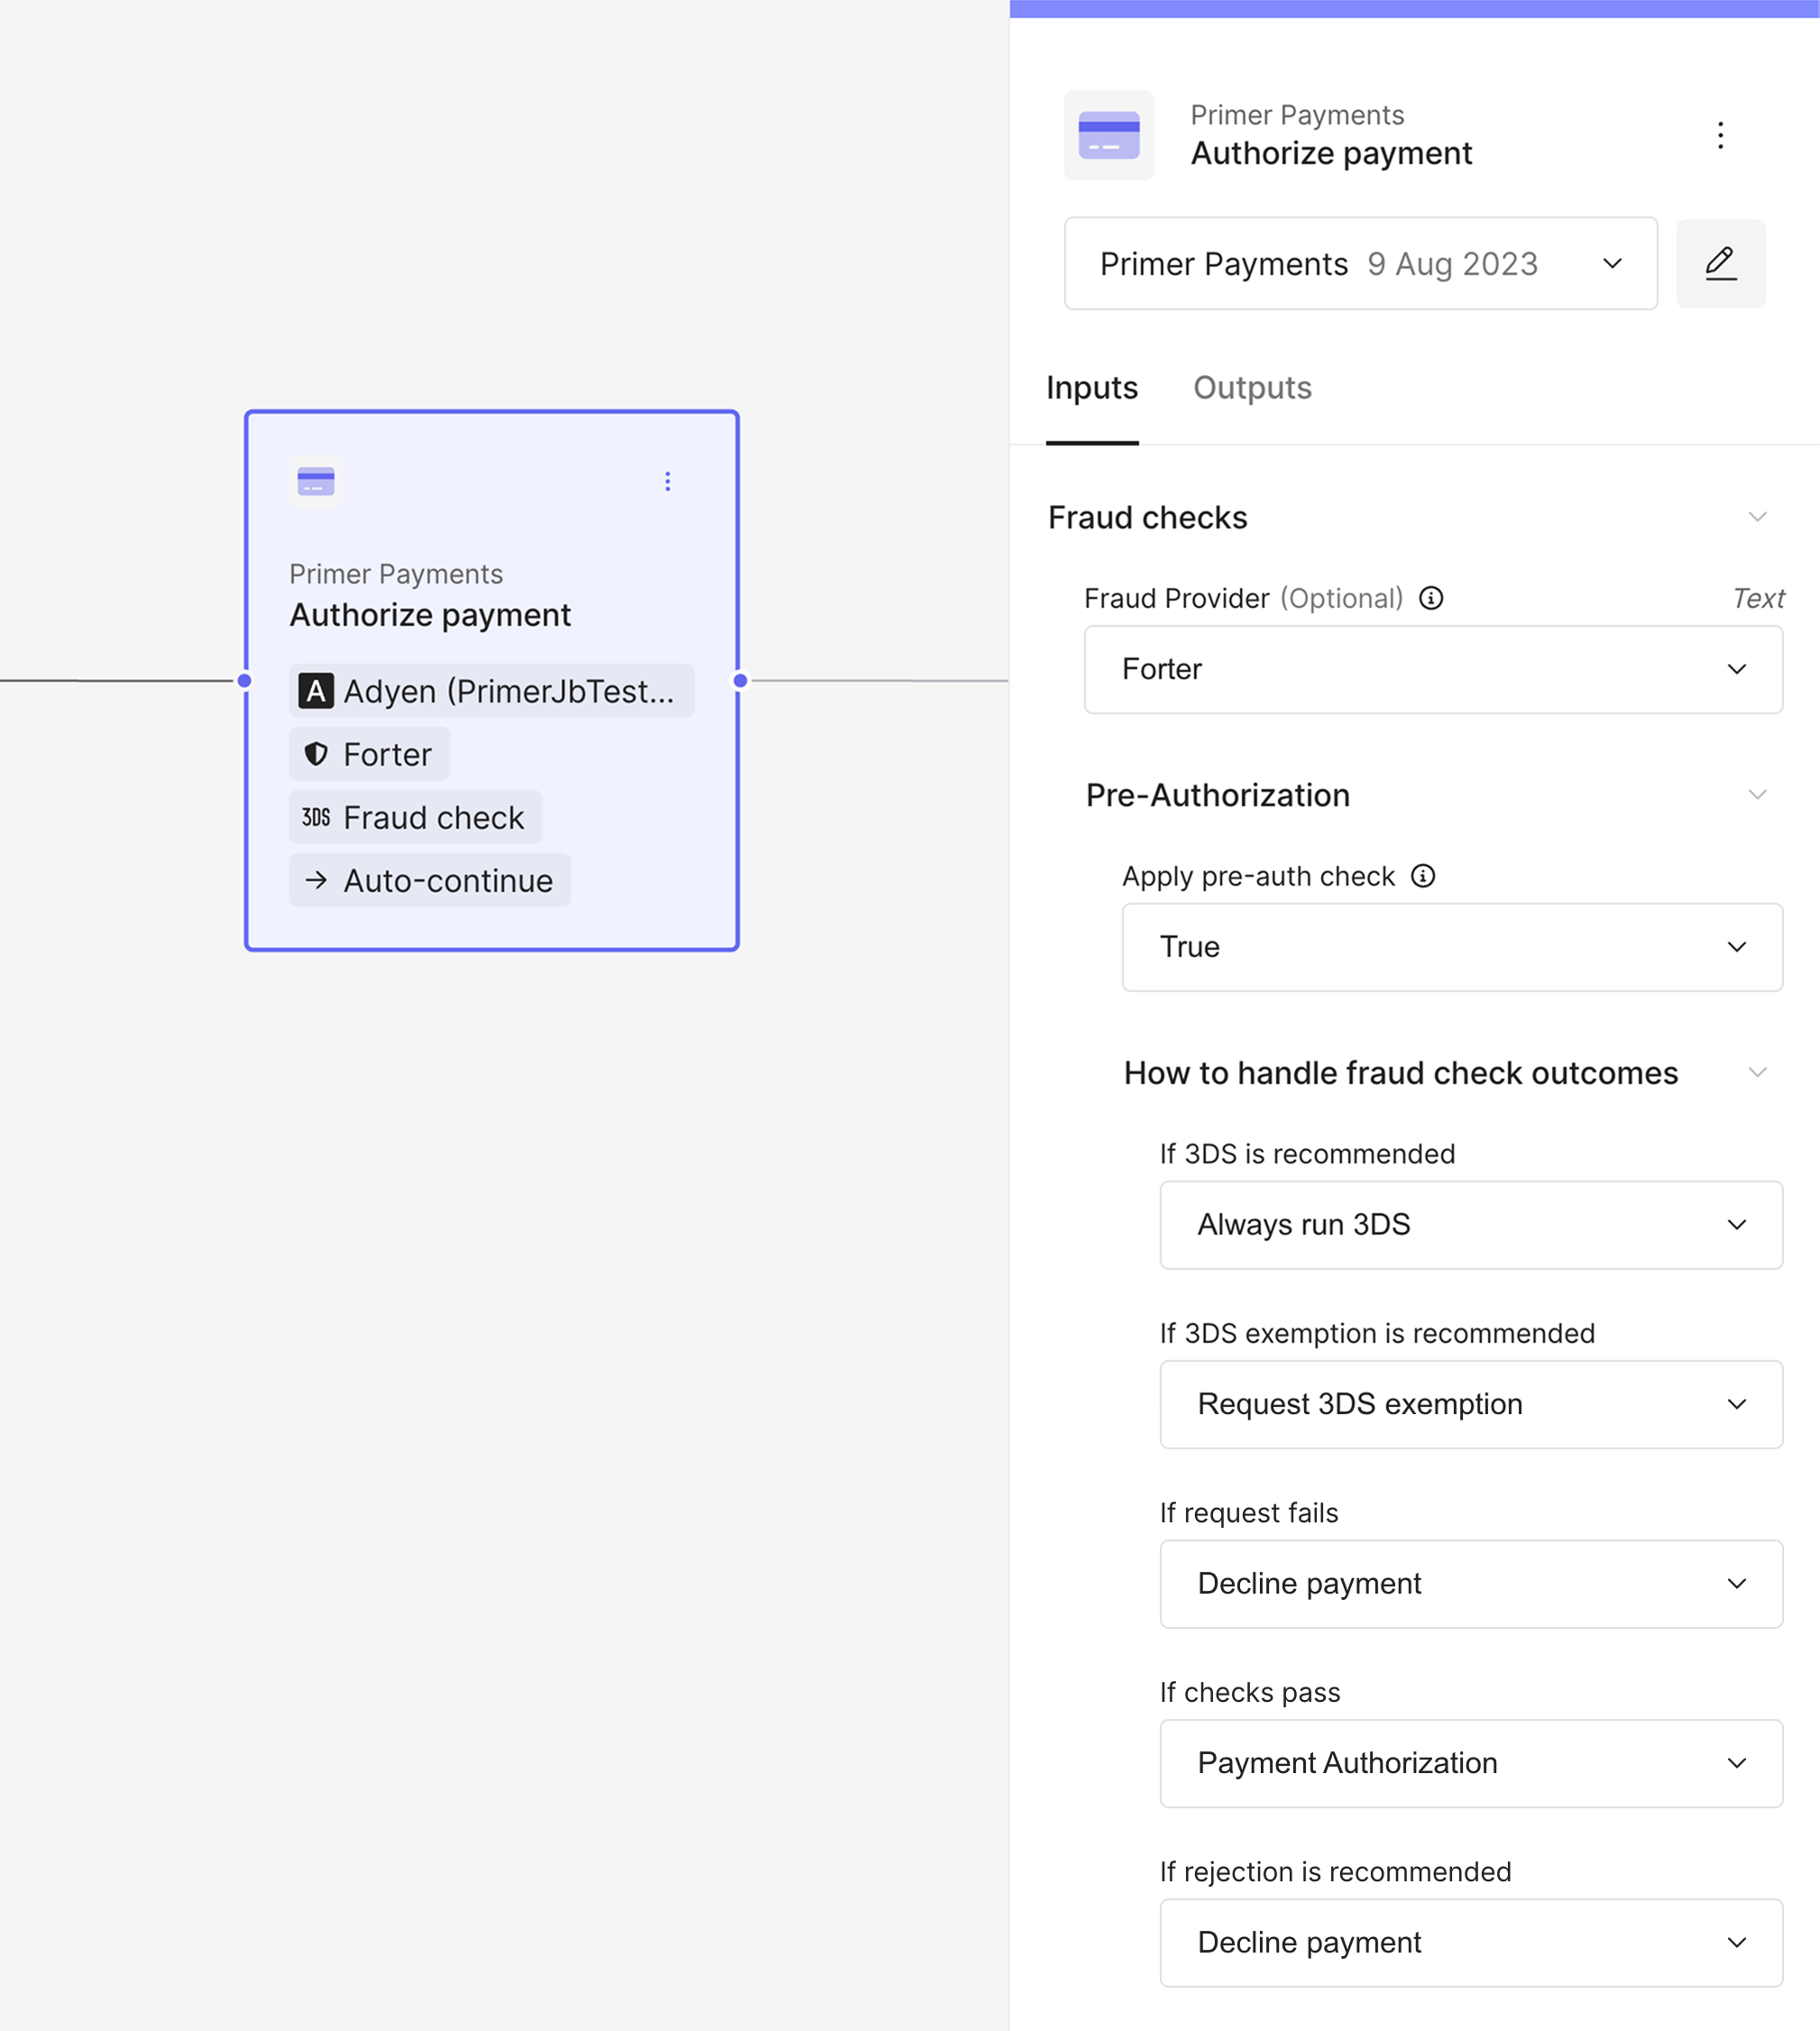Collapse the Fraud checks section
Viewport: 1820px width, 2031px height.
(x=1758, y=517)
